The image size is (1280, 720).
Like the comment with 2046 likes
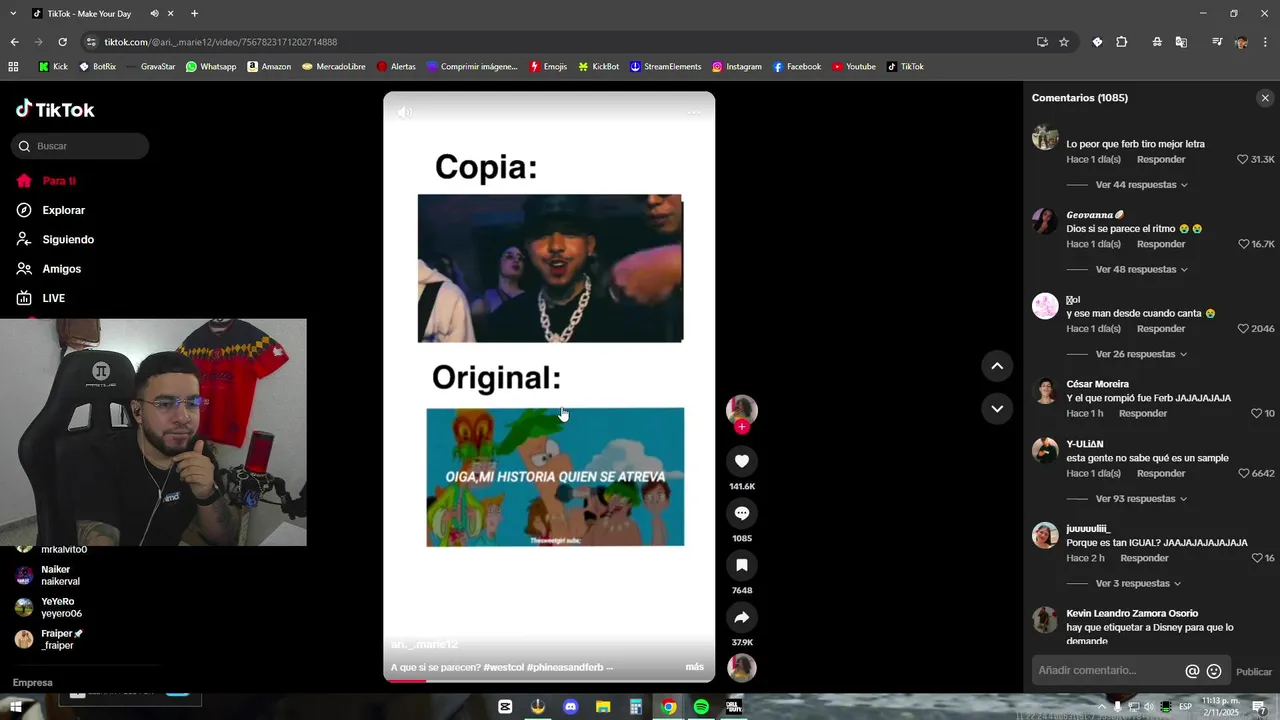coord(1243,328)
